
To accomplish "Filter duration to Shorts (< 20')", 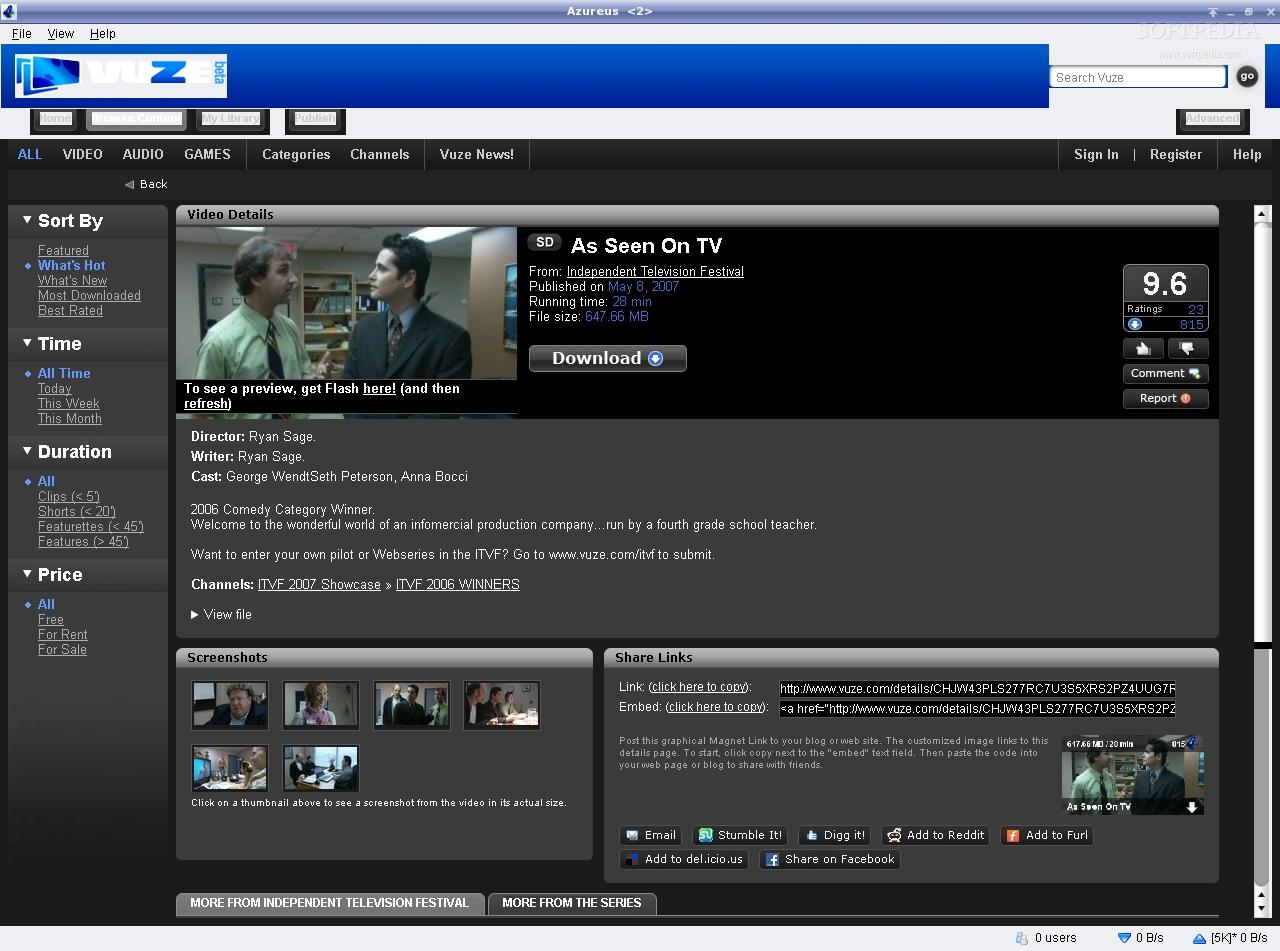I will 77,511.
